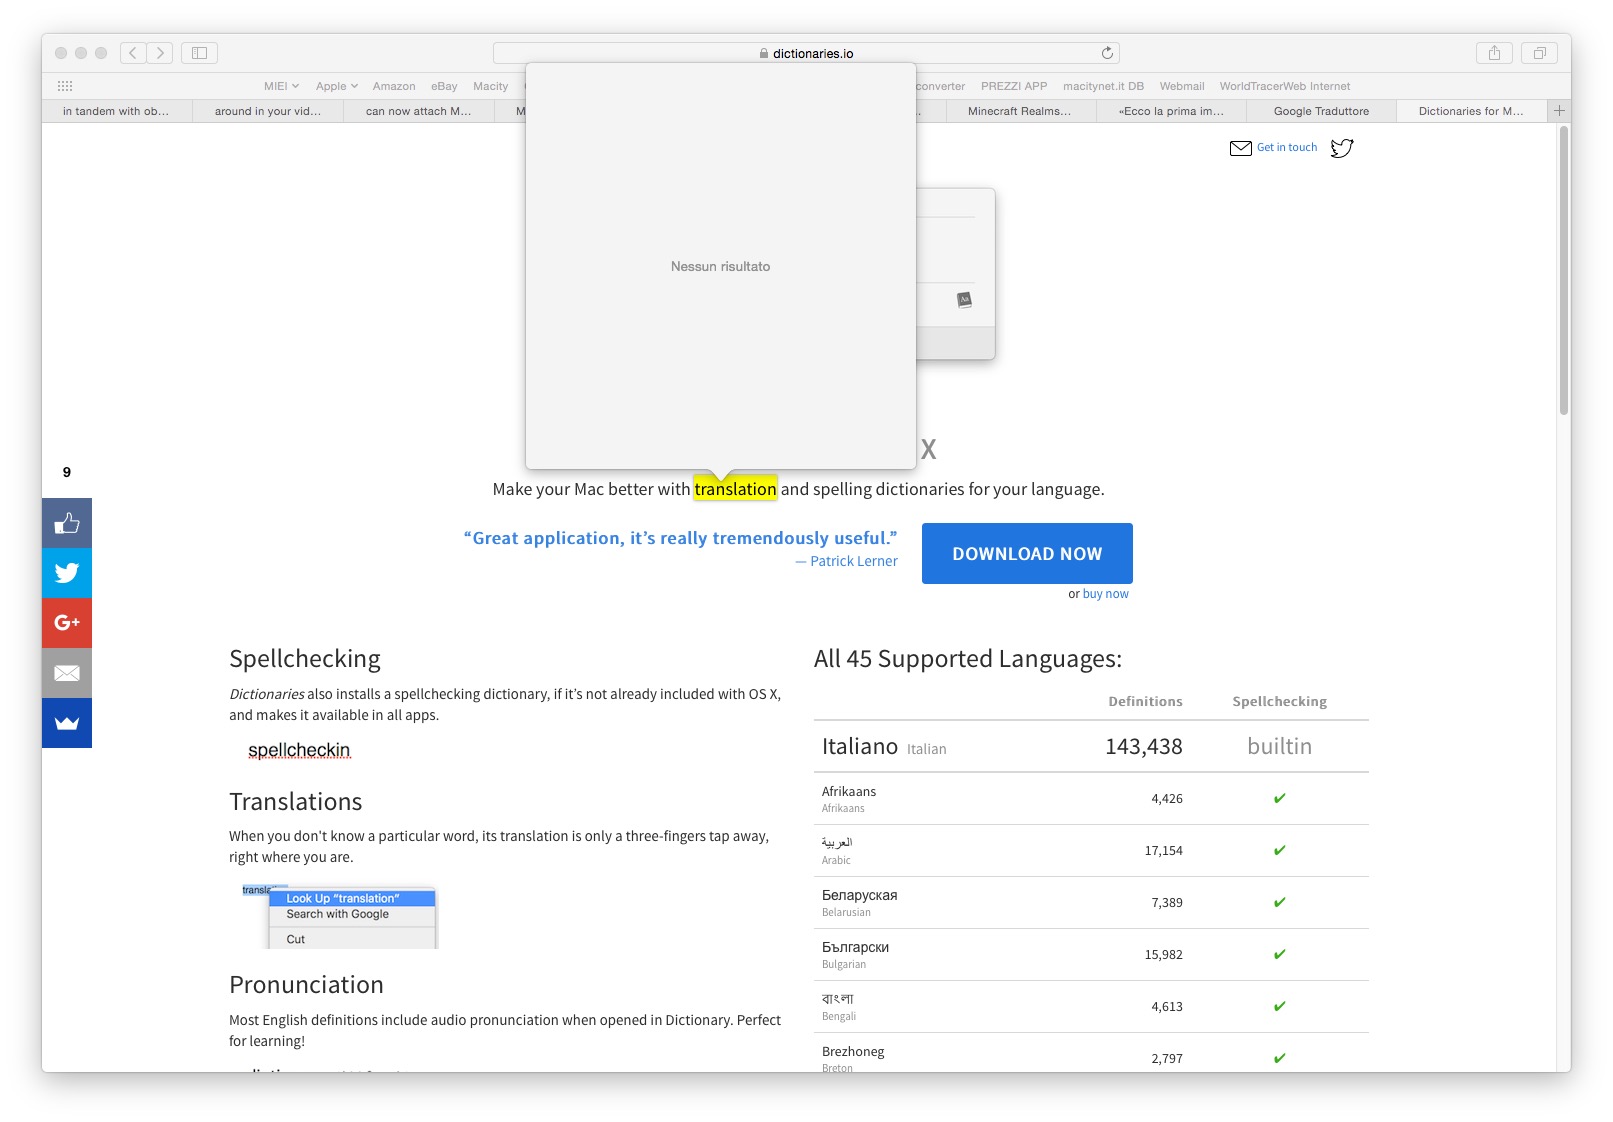Click the "Български" language name

(855, 947)
